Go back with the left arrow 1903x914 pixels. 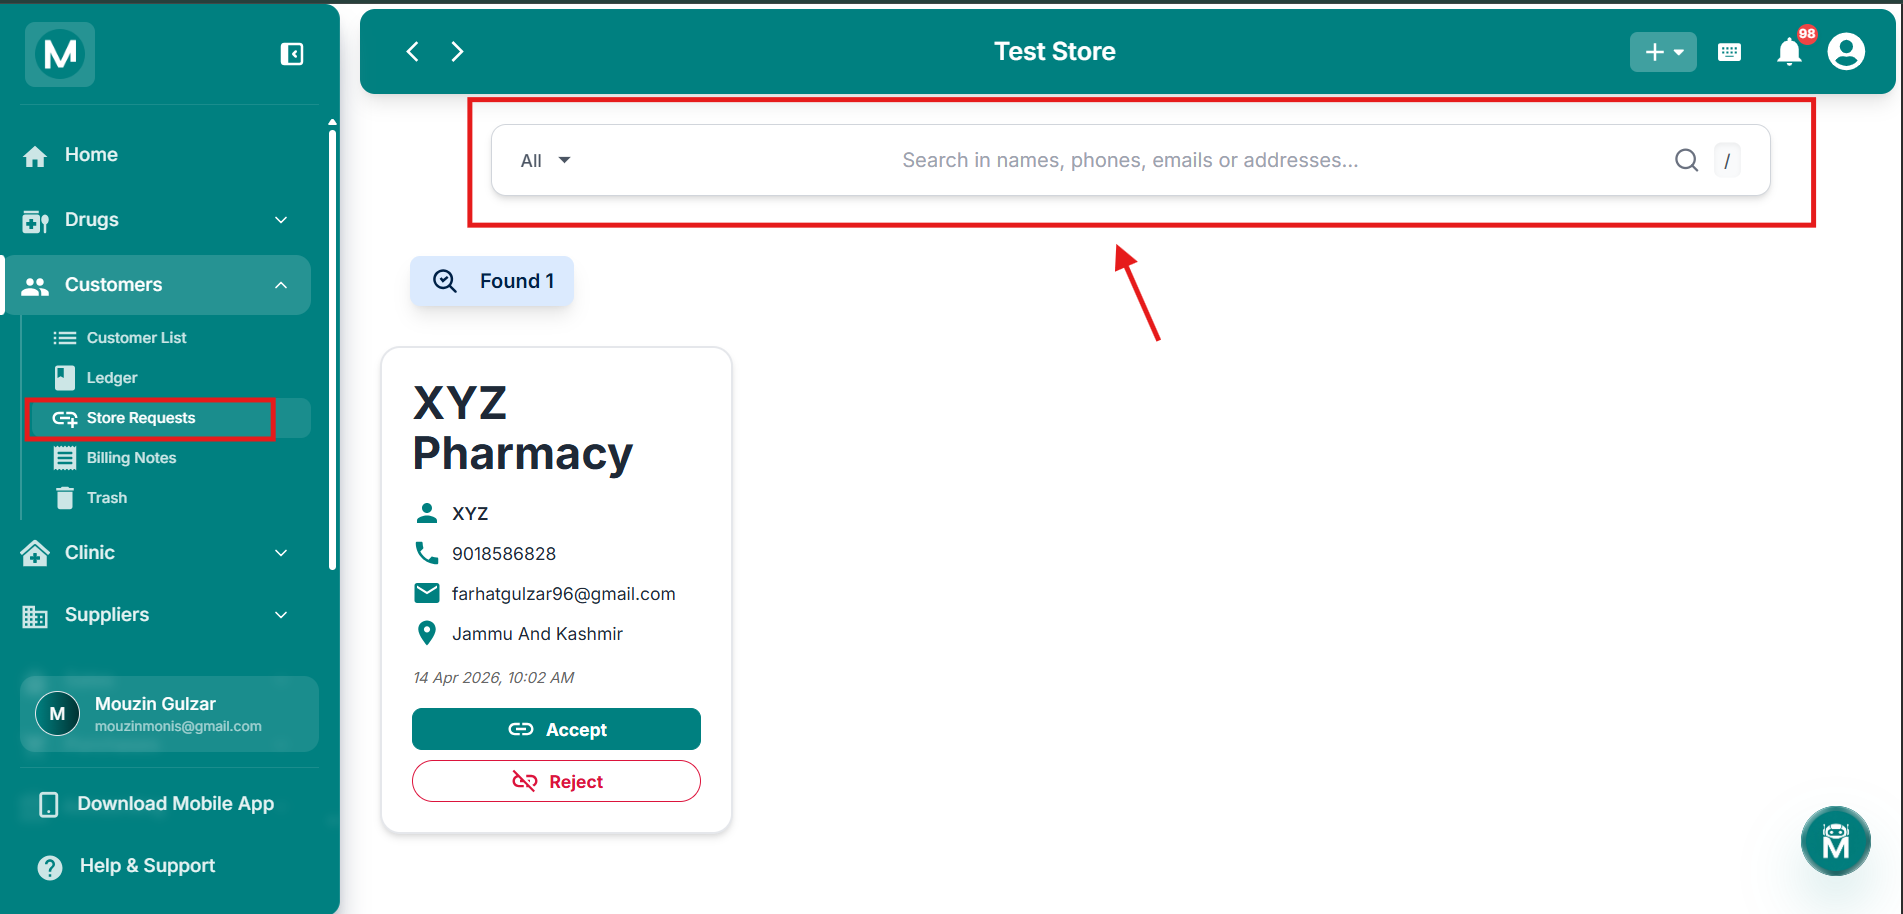click(413, 51)
